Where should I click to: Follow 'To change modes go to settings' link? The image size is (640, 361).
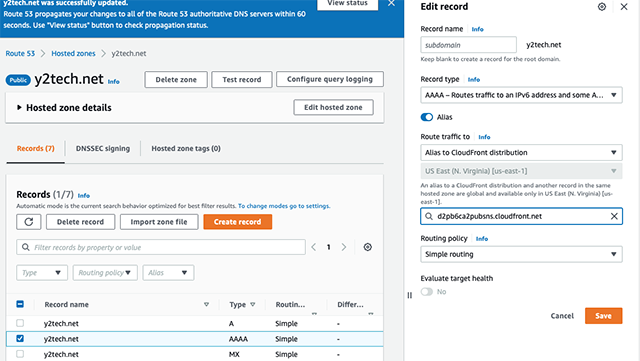coord(284,206)
